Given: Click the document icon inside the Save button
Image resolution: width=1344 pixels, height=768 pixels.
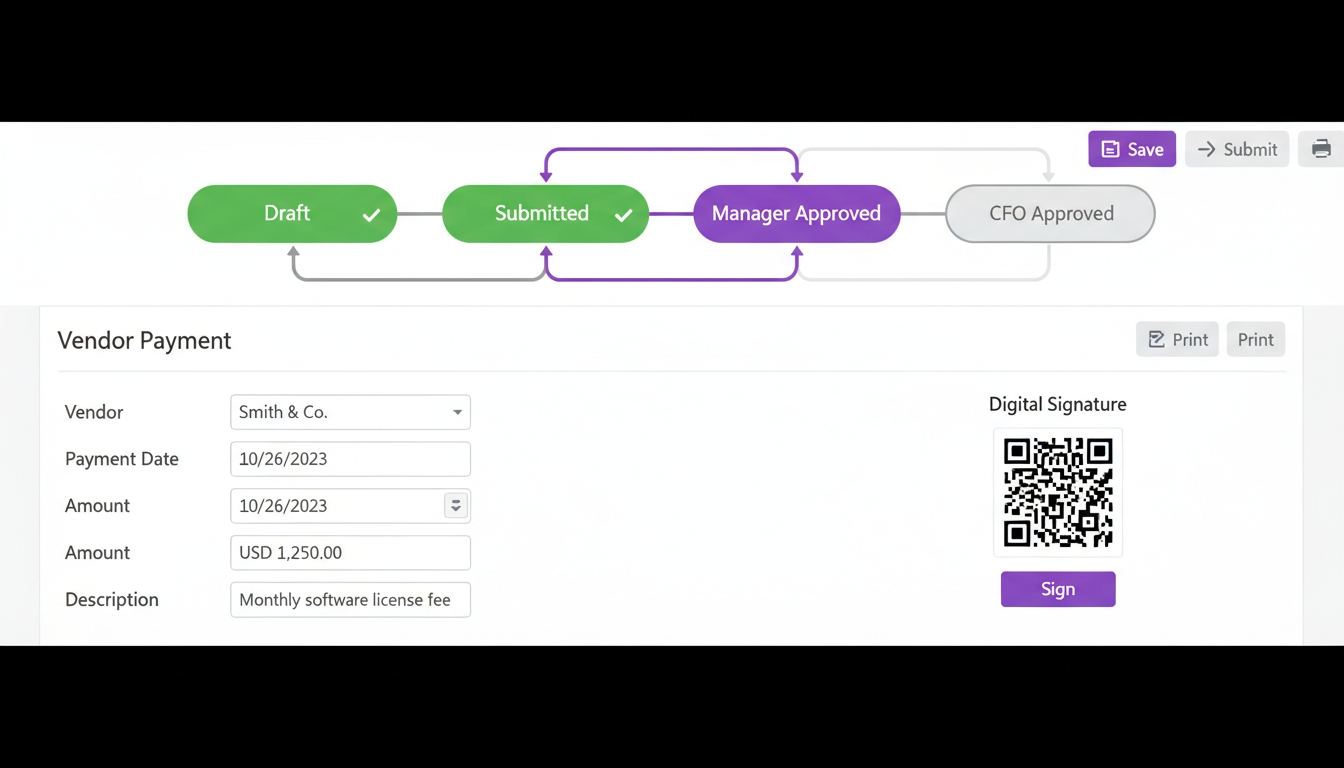Looking at the screenshot, I should pyautogui.click(x=1111, y=148).
